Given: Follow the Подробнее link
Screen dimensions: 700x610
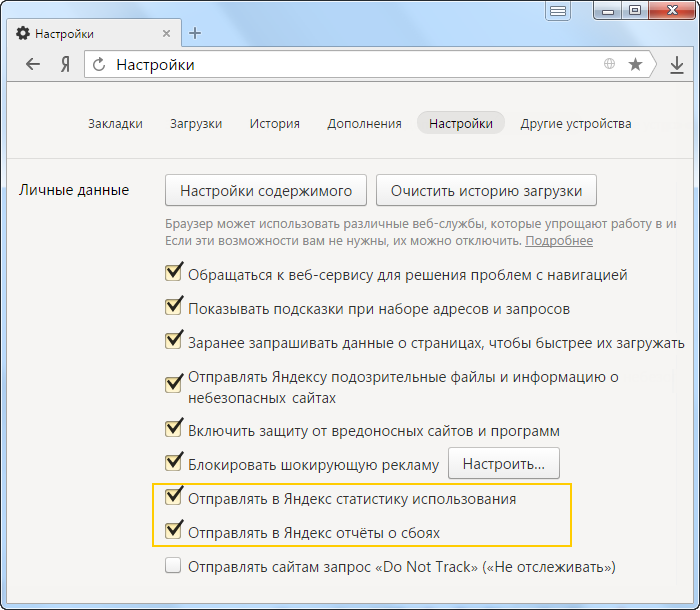Looking at the screenshot, I should click(559, 241).
